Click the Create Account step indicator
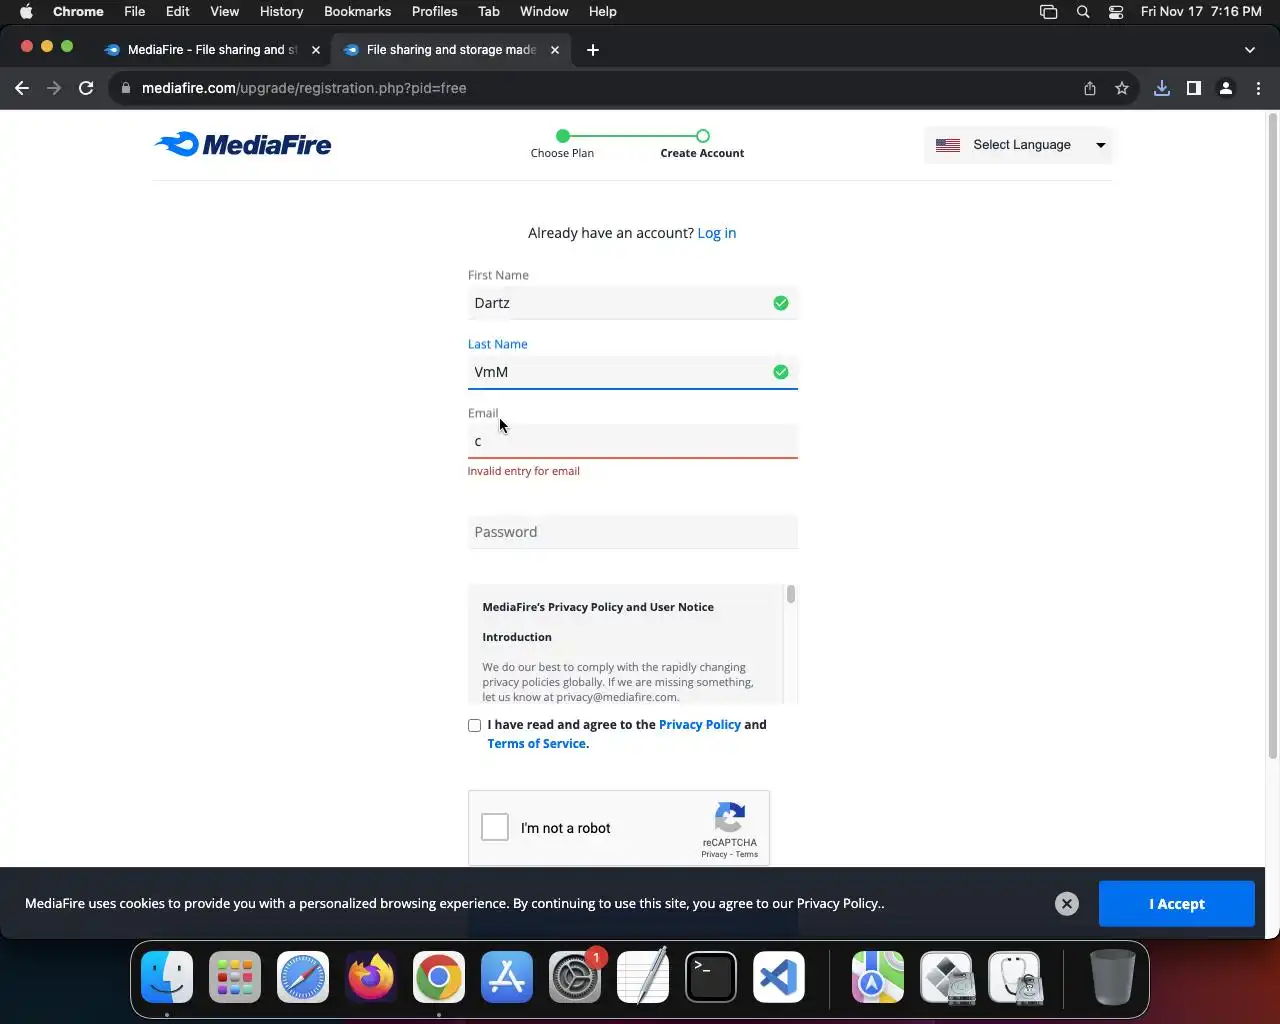This screenshot has width=1280, height=1024. (702, 144)
